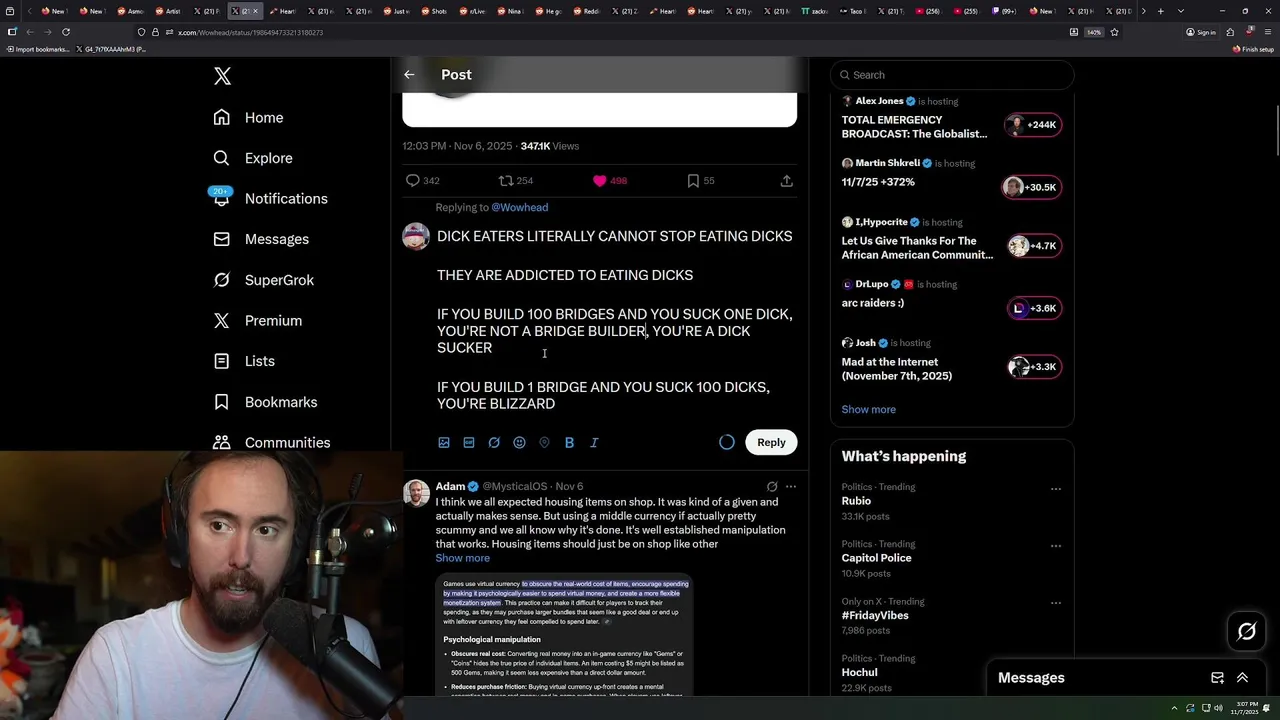Open more options on Adam's post
This screenshot has width=1280, height=720.
[790, 487]
